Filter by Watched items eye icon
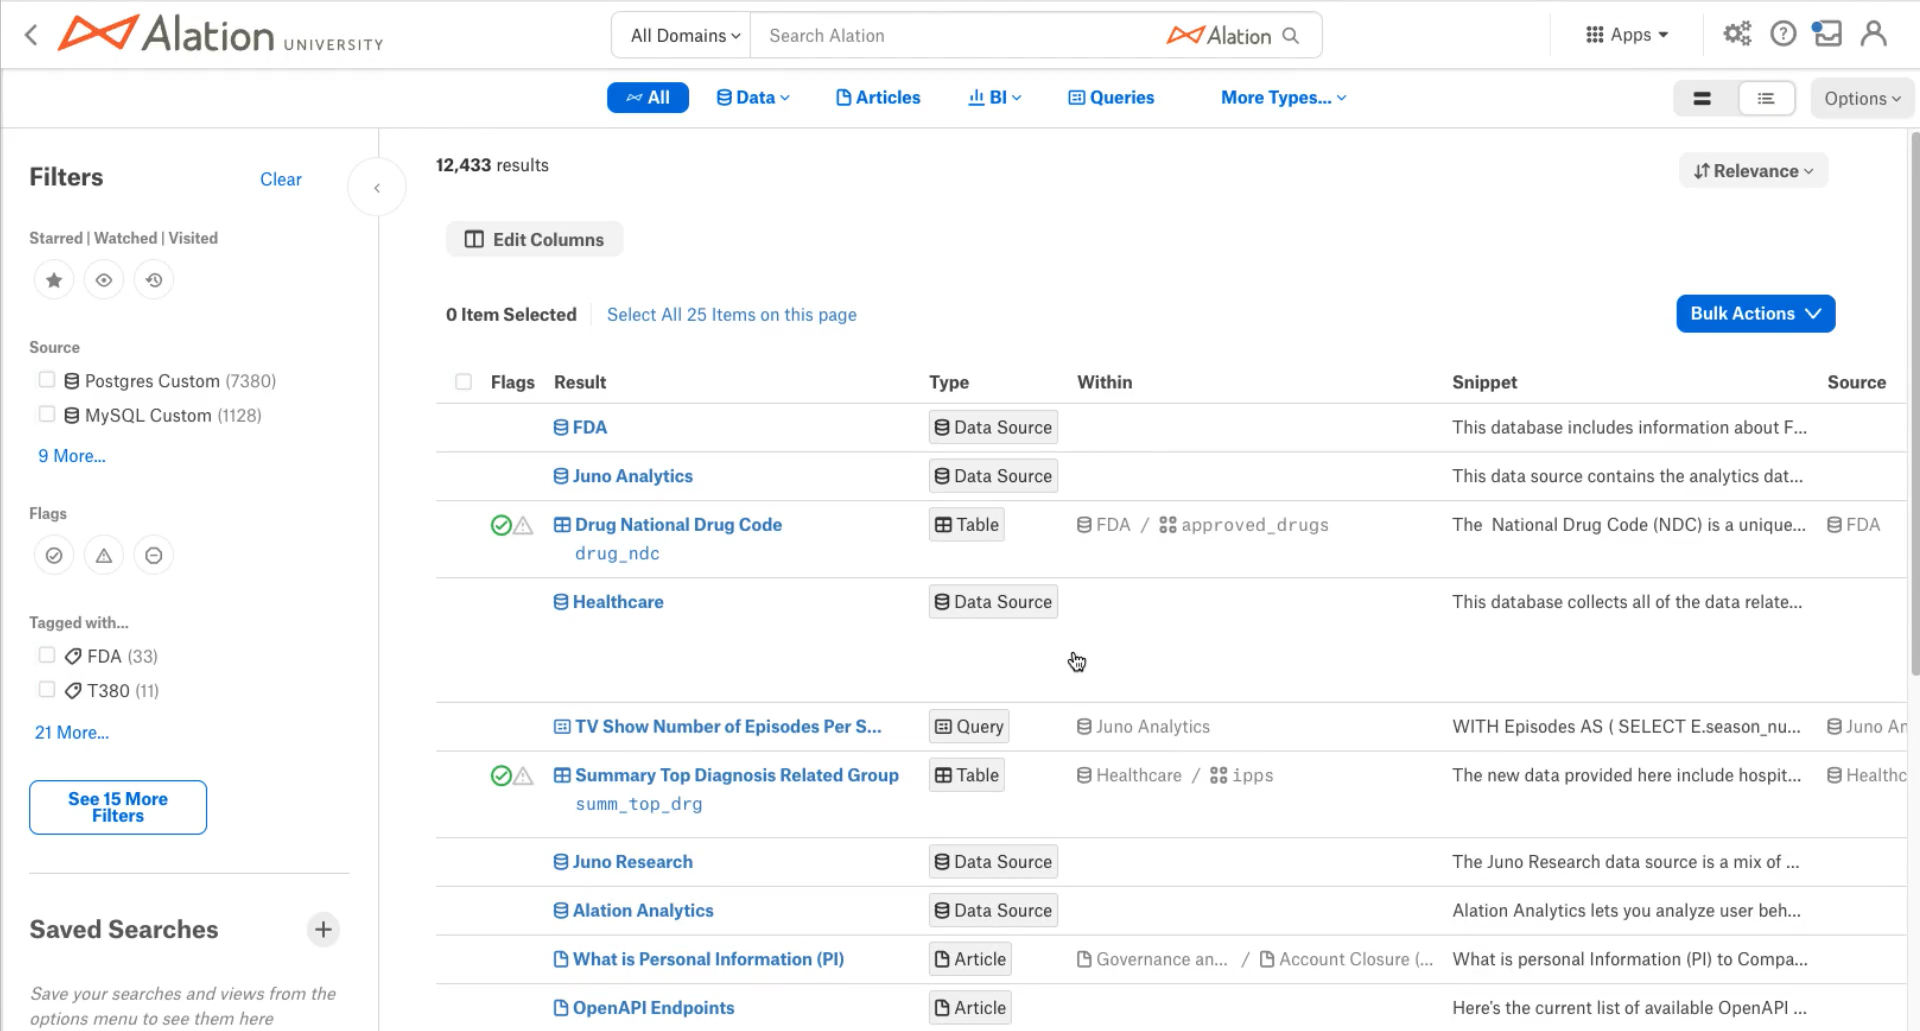The image size is (1920, 1031). tap(104, 280)
